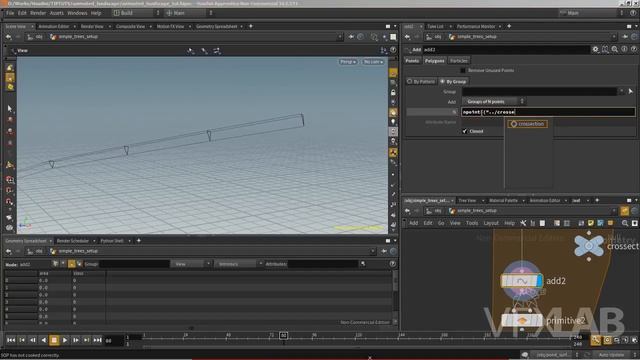640x360 pixels.
Task: Open the Windows menu
Action: click(x=77, y=13)
